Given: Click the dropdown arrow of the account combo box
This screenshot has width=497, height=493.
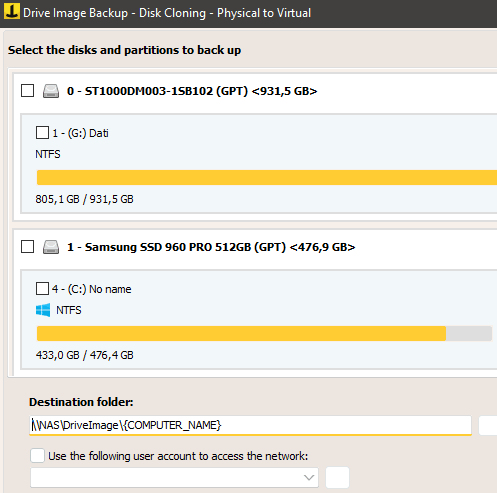Looking at the screenshot, I should click(x=309, y=478).
